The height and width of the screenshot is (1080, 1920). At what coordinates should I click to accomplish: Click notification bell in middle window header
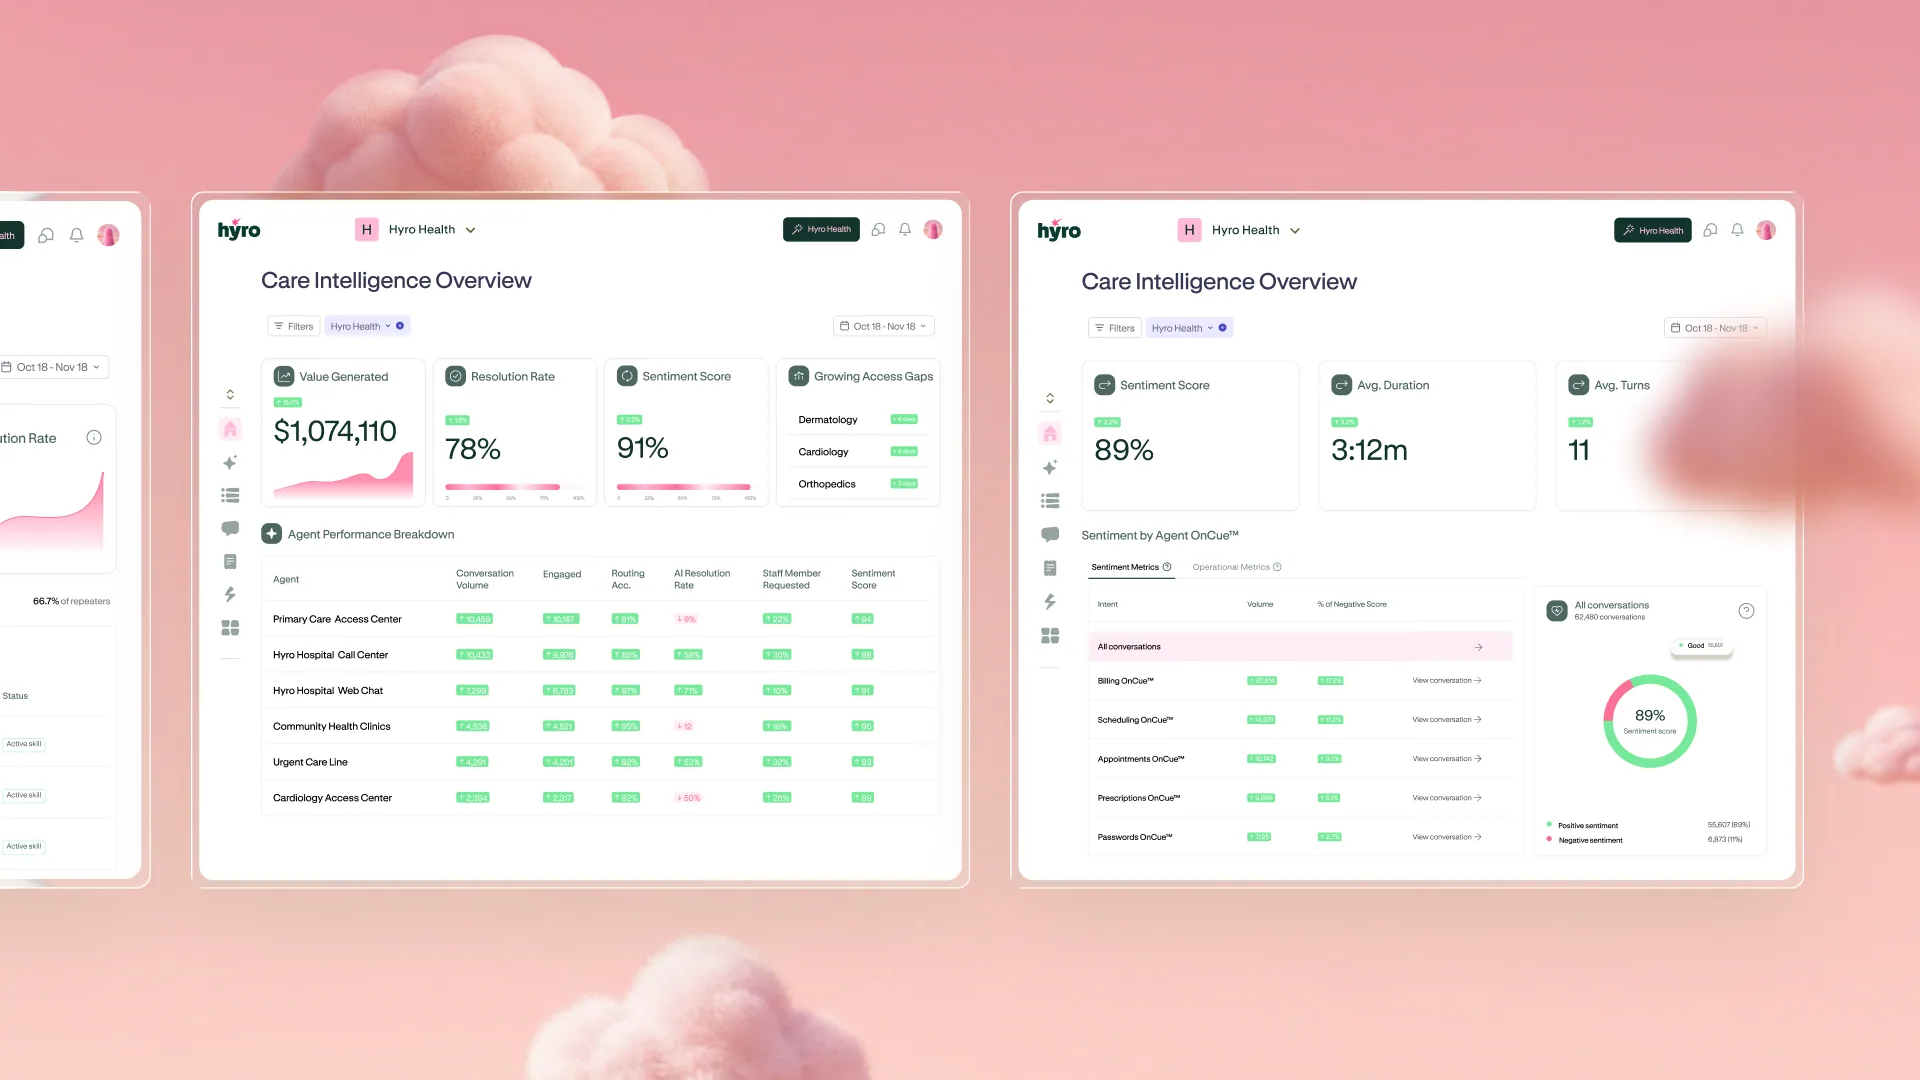coord(905,229)
